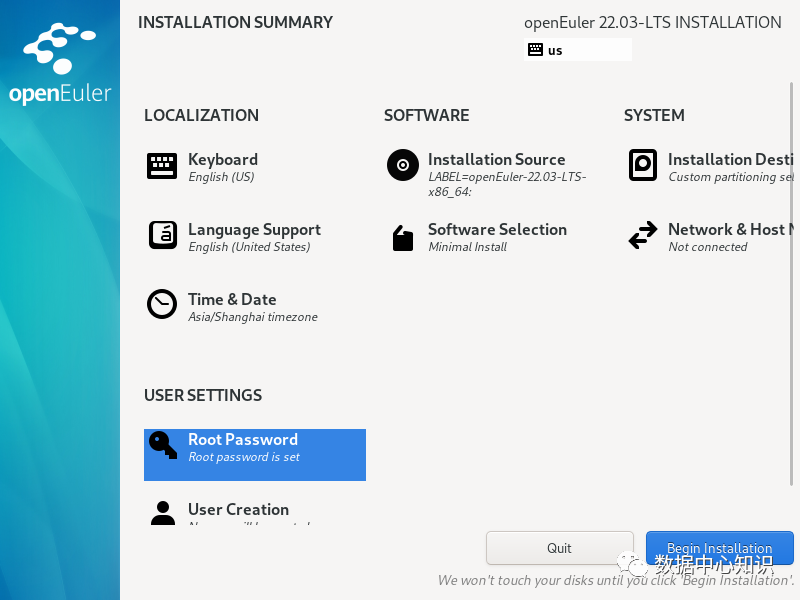Click the keyboard layout icon next to us
The height and width of the screenshot is (600, 800).
click(x=535, y=49)
